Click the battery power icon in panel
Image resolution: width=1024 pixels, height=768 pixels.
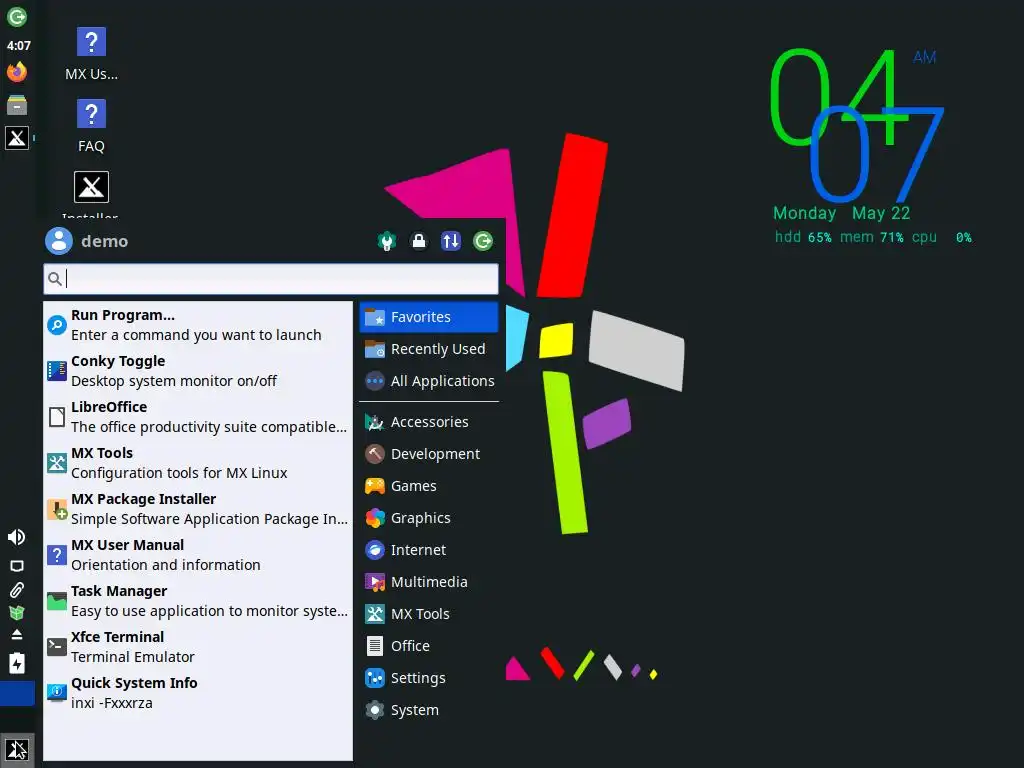[x=17, y=663]
